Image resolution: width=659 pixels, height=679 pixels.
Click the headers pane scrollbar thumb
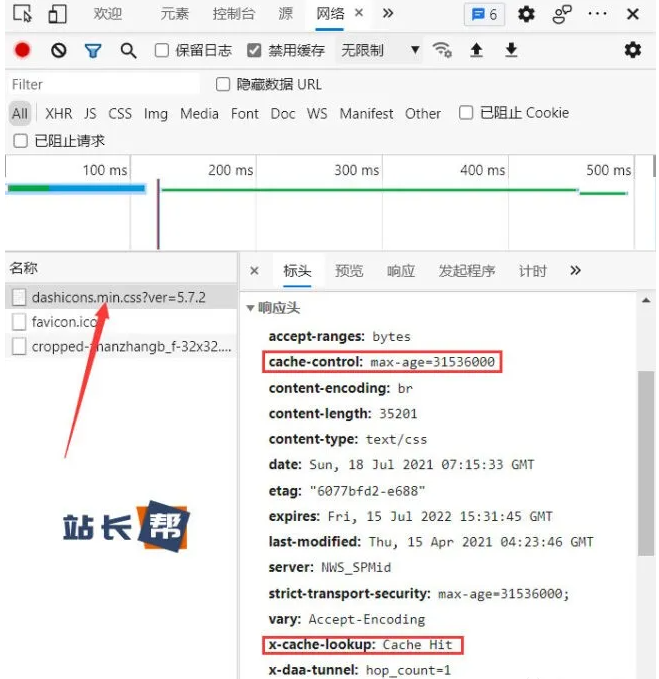pyautogui.click(x=646, y=462)
